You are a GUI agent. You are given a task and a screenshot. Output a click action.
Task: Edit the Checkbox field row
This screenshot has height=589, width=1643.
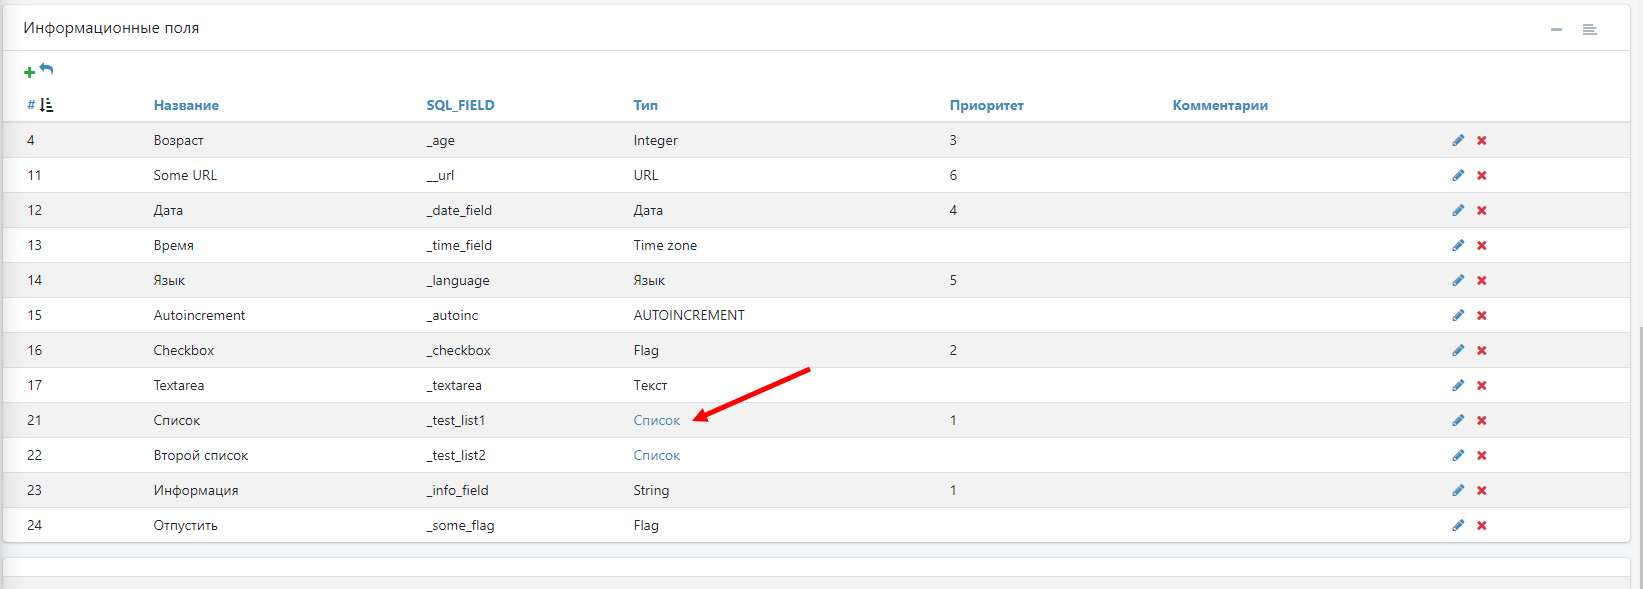click(x=1458, y=350)
